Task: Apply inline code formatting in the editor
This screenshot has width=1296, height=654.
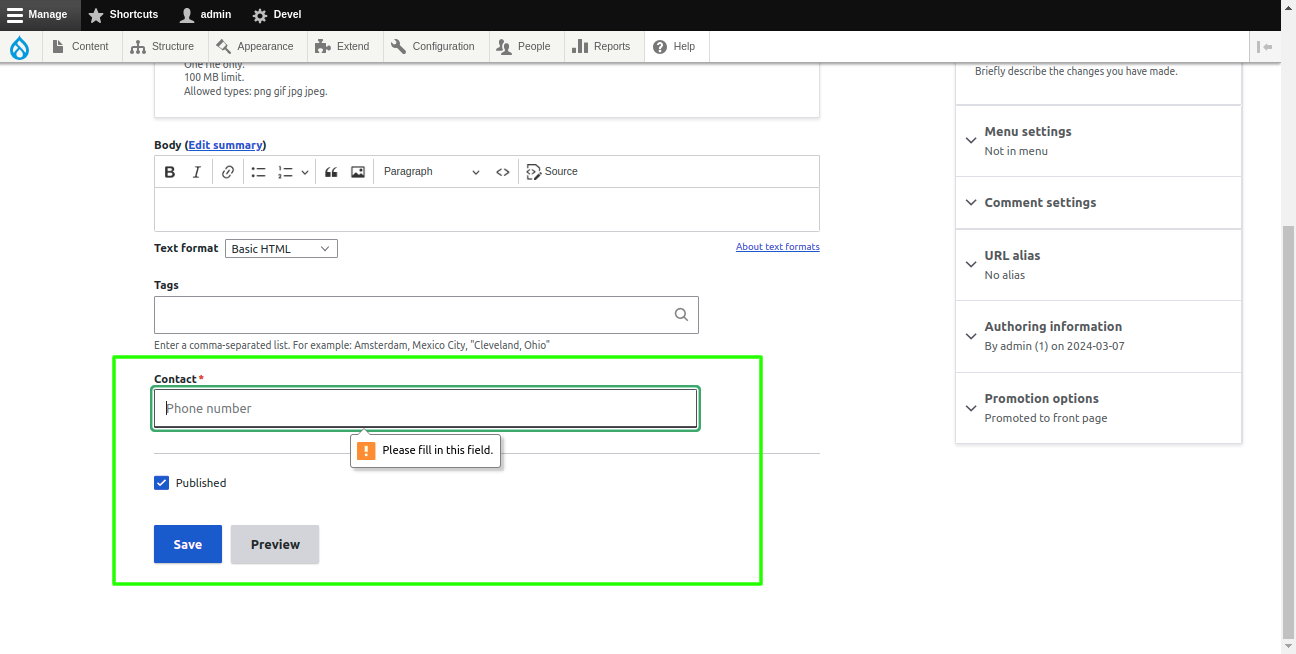Action: pyautogui.click(x=503, y=171)
